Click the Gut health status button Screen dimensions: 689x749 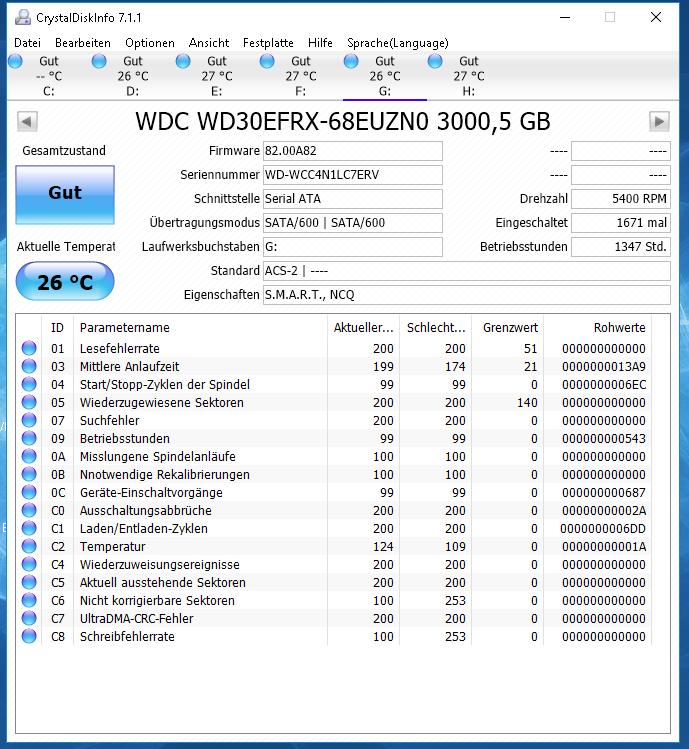click(x=65, y=194)
